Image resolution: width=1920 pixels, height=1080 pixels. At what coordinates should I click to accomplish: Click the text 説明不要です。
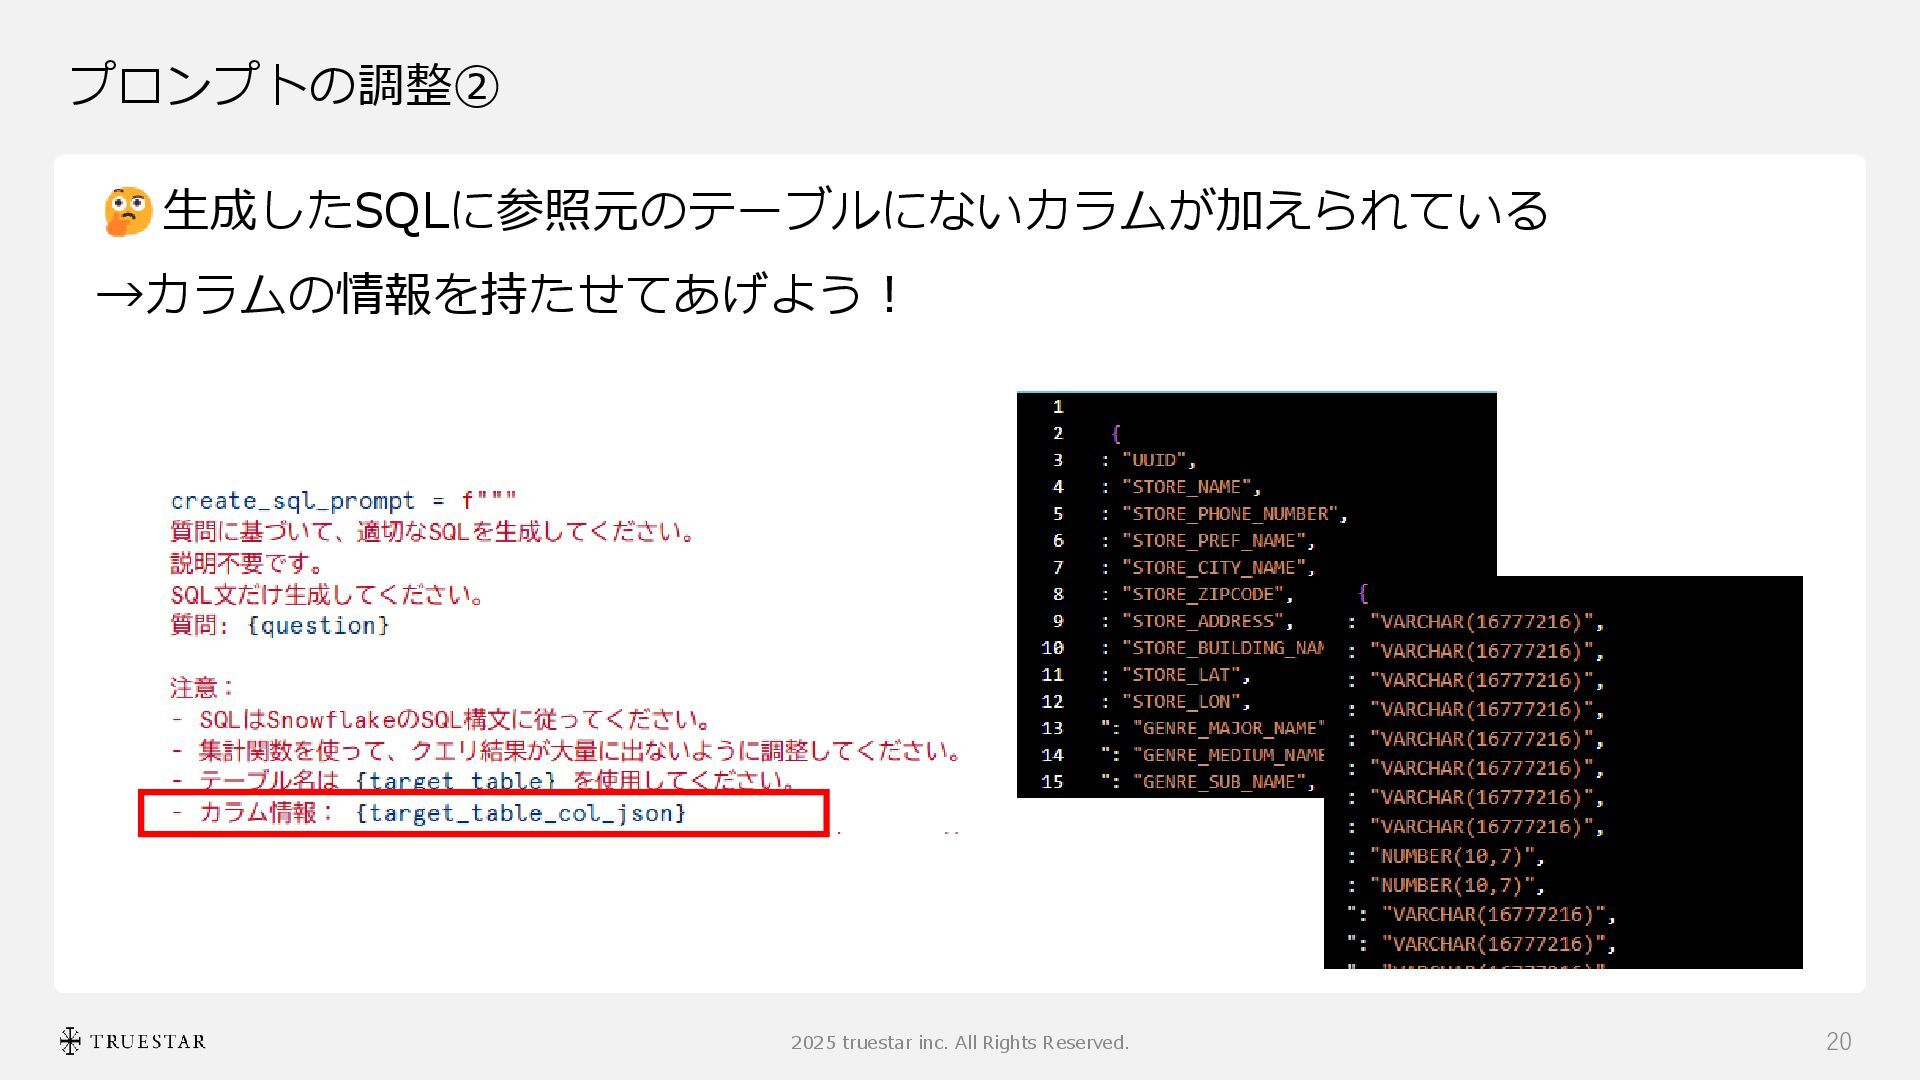tap(247, 563)
